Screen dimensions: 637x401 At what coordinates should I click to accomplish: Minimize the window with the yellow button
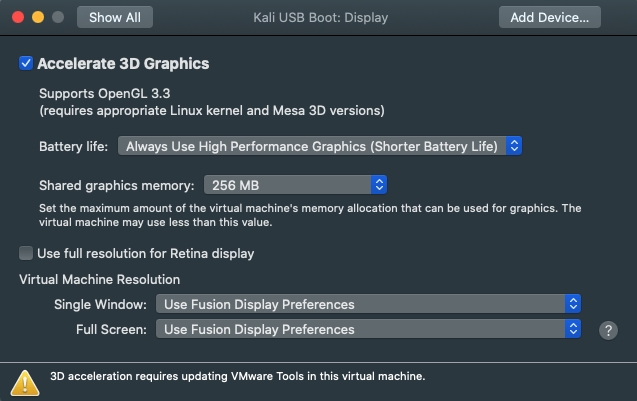(39, 17)
